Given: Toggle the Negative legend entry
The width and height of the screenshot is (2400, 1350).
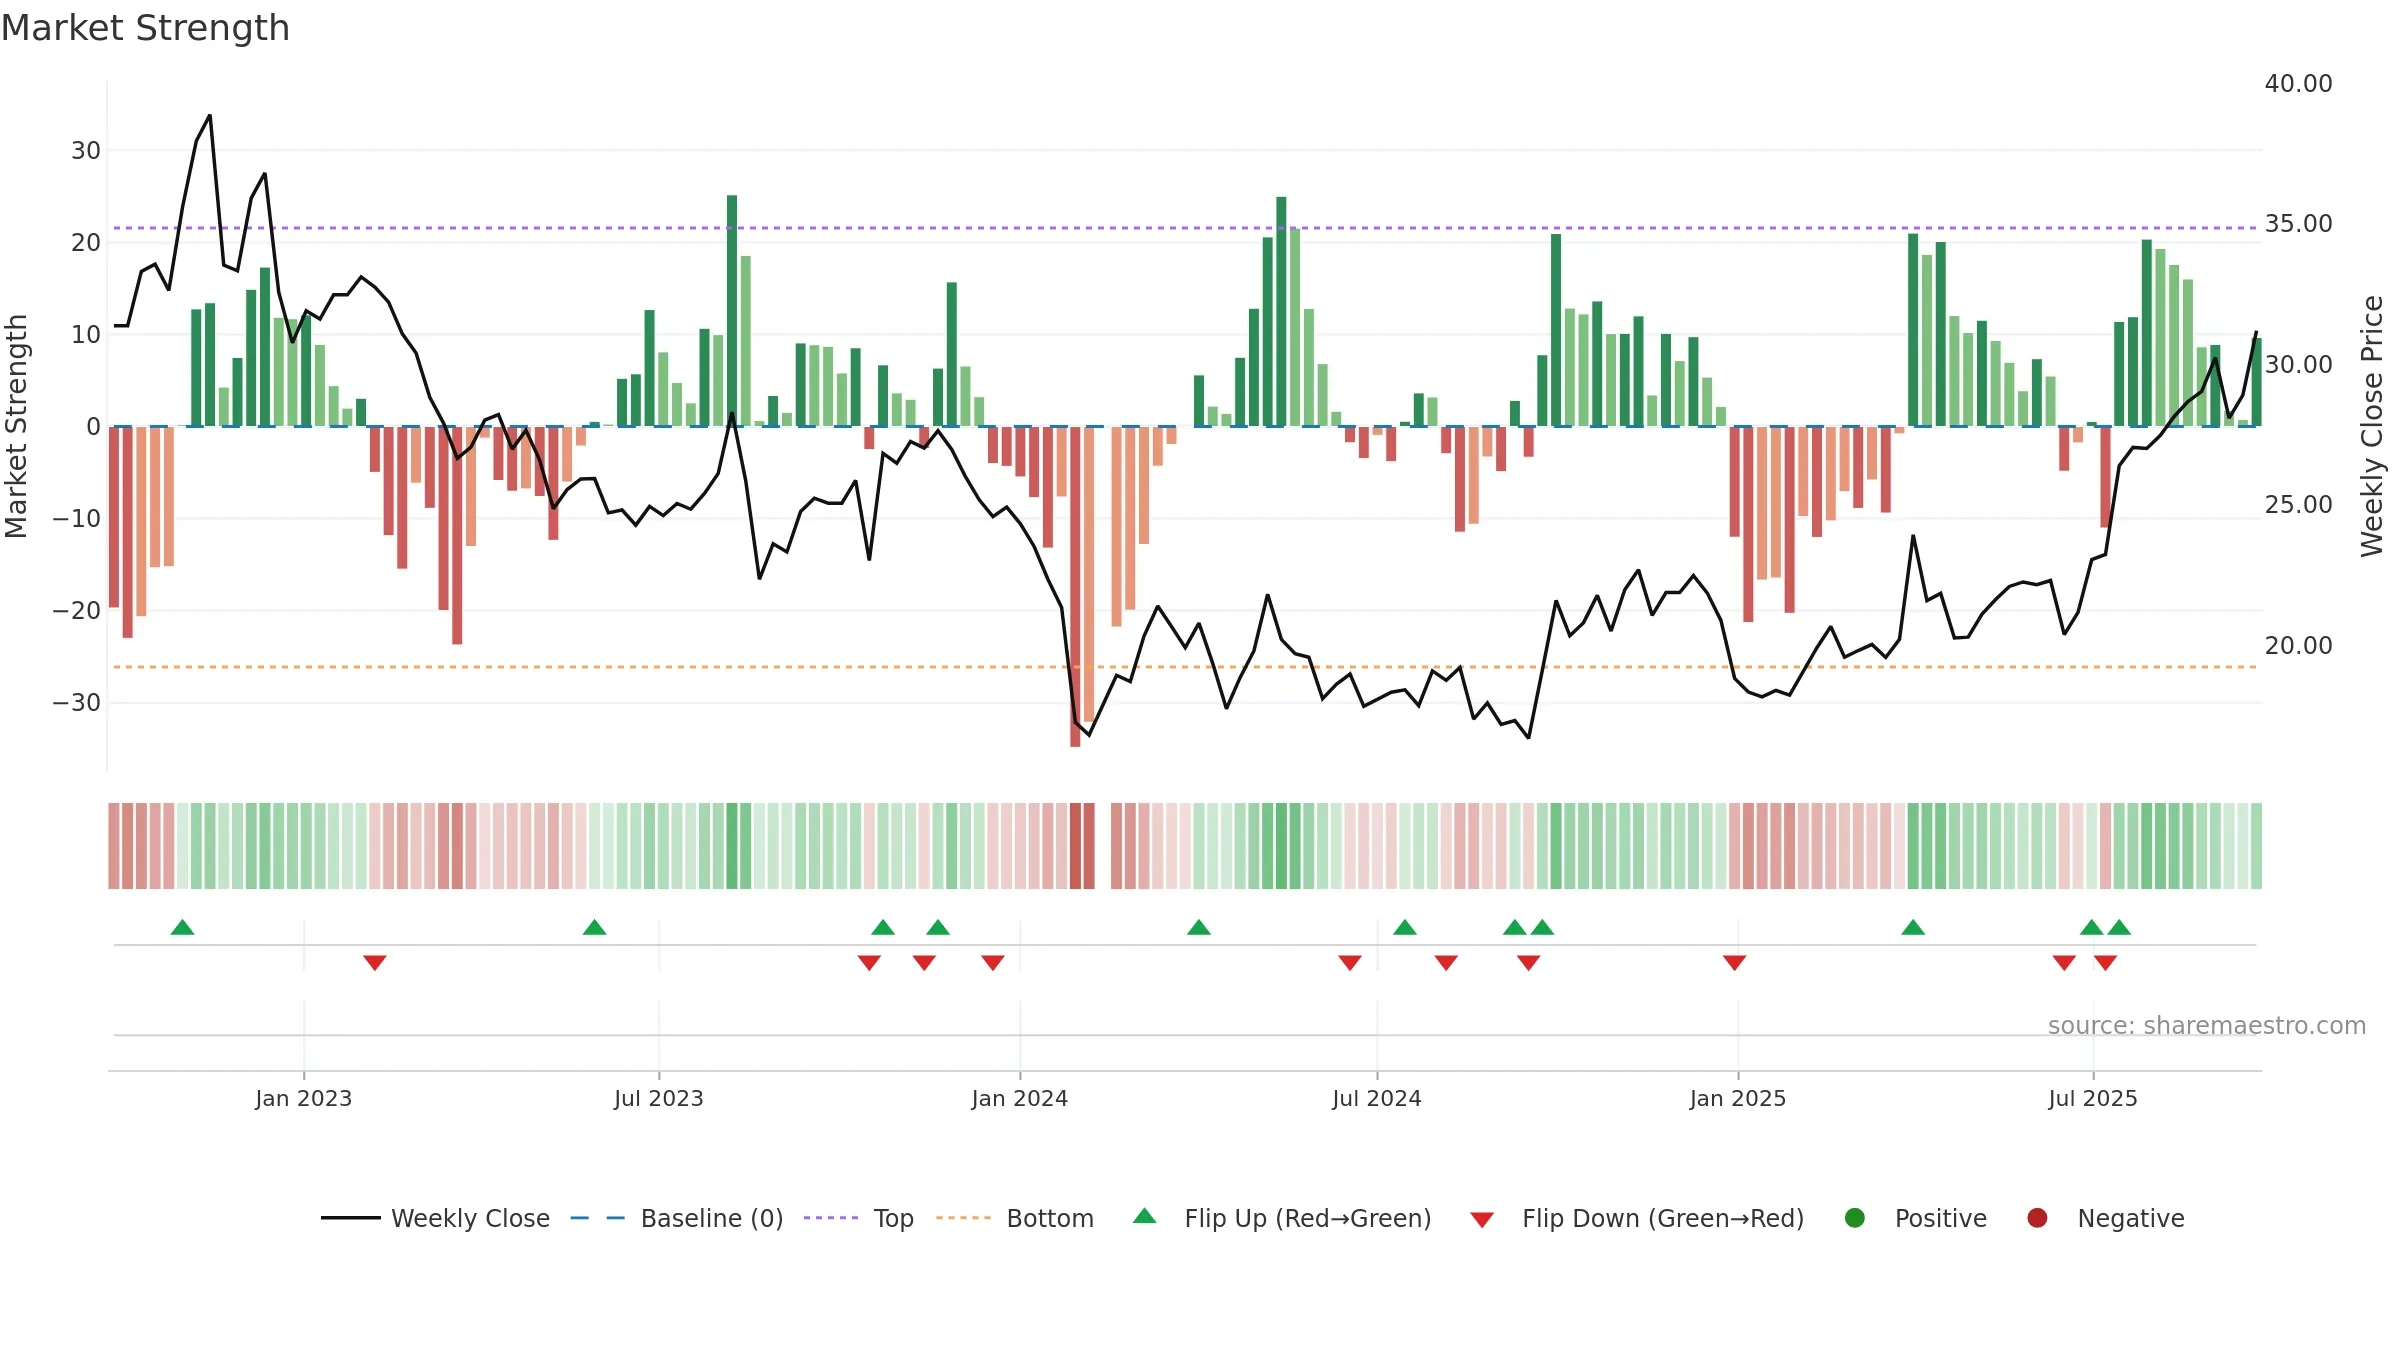Looking at the screenshot, I should [2105, 1218].
